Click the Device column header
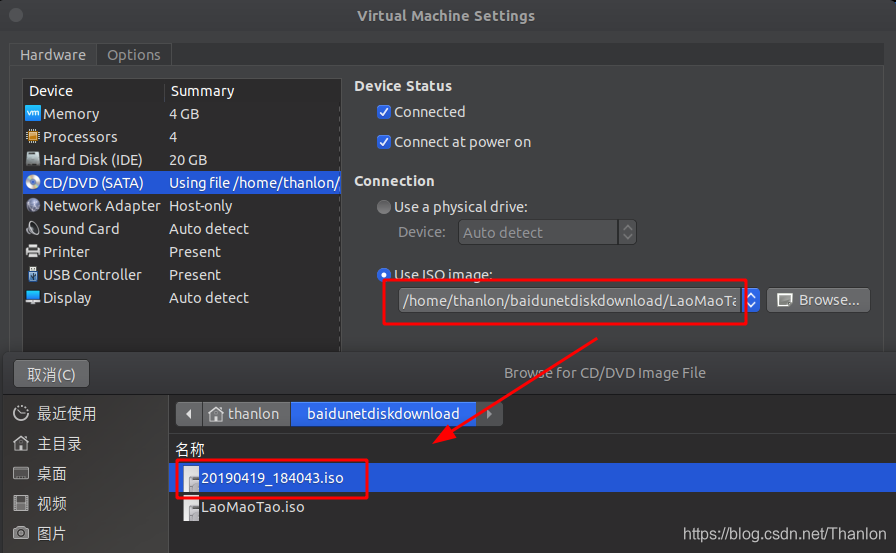896x553 pixels. tap(51, 91)
